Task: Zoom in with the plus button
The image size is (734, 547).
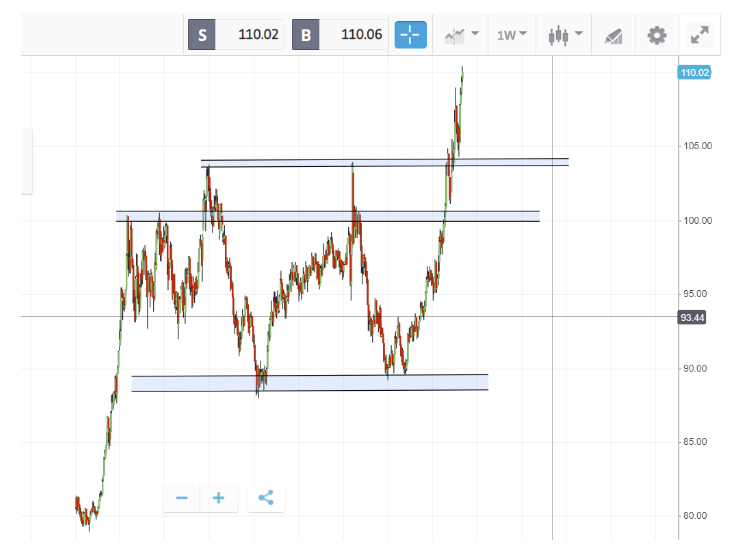Action: (x=219, y=498)
